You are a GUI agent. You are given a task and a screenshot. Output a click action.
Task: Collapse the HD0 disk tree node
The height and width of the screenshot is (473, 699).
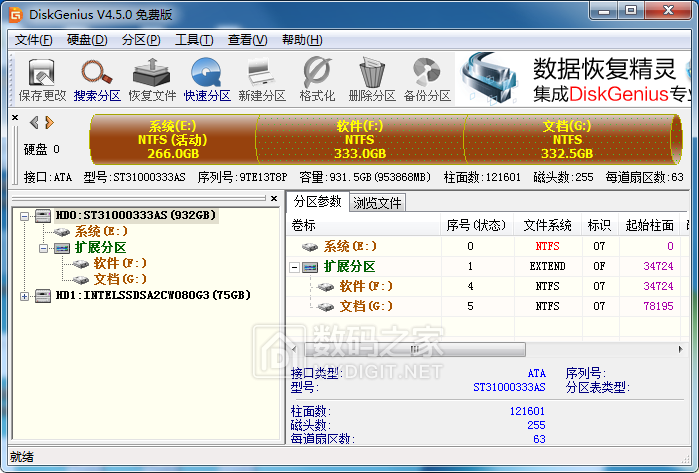(x=25, y=217)
